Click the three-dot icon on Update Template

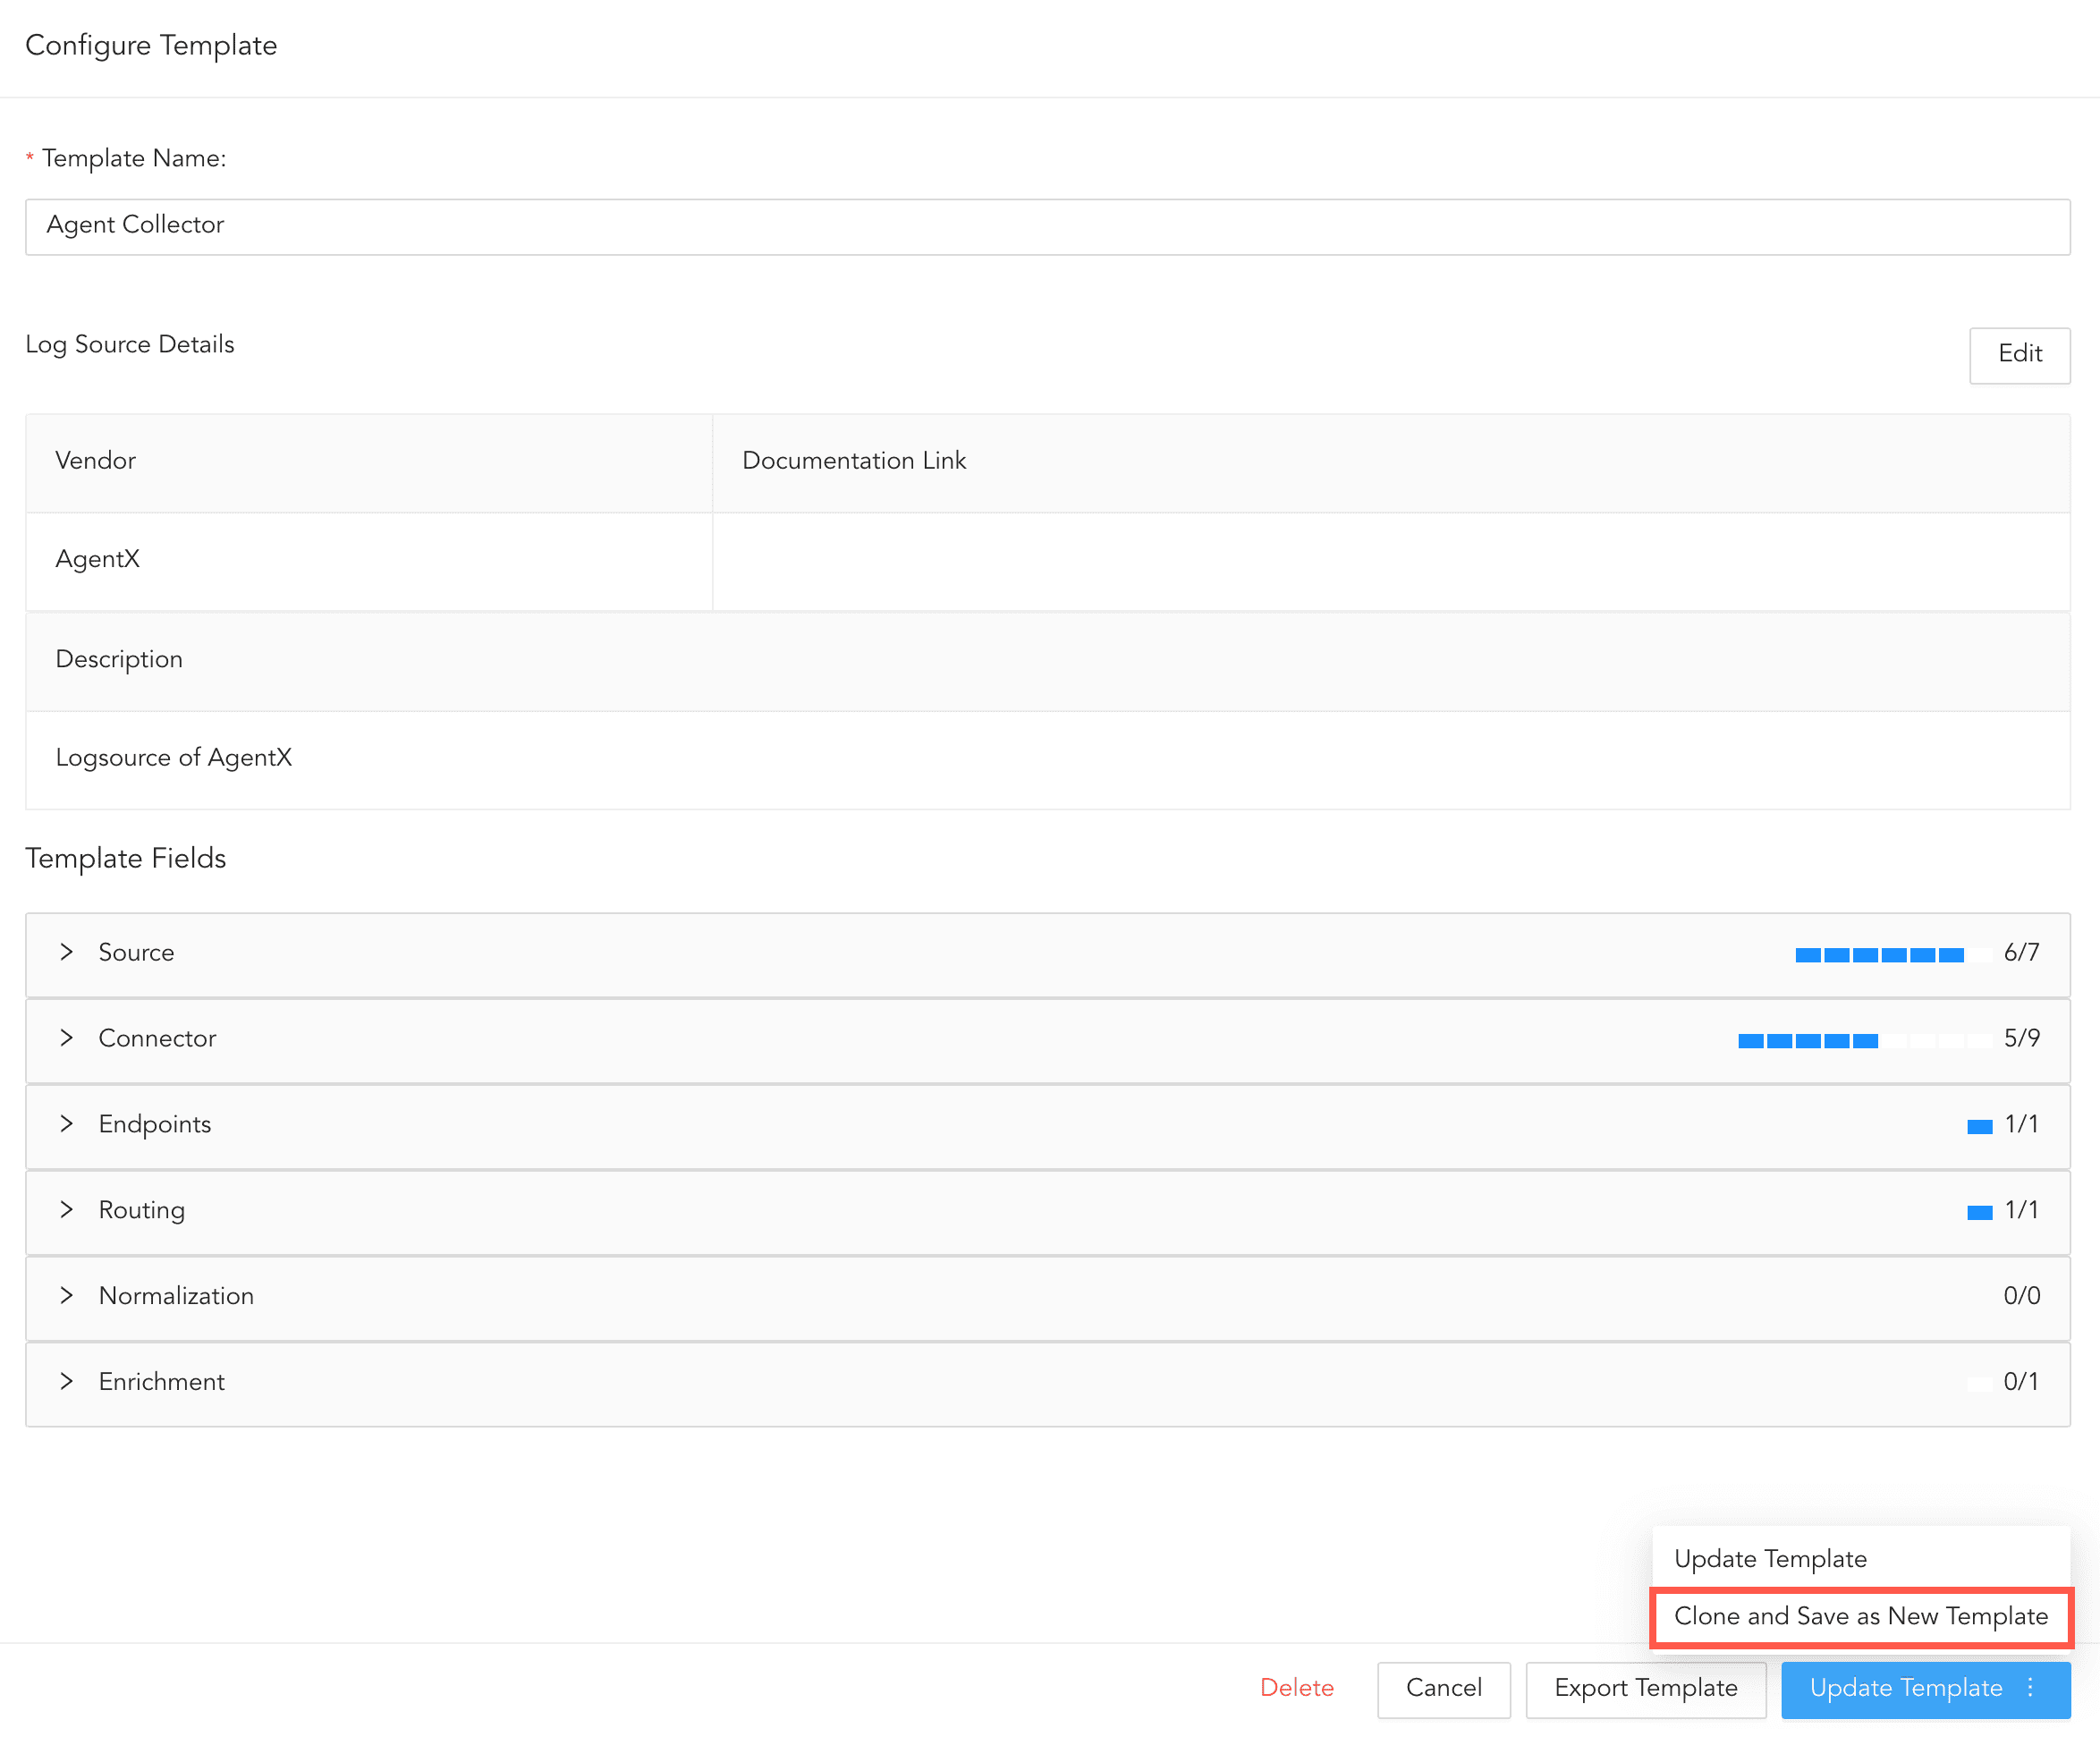(x=2030, y=1689)
